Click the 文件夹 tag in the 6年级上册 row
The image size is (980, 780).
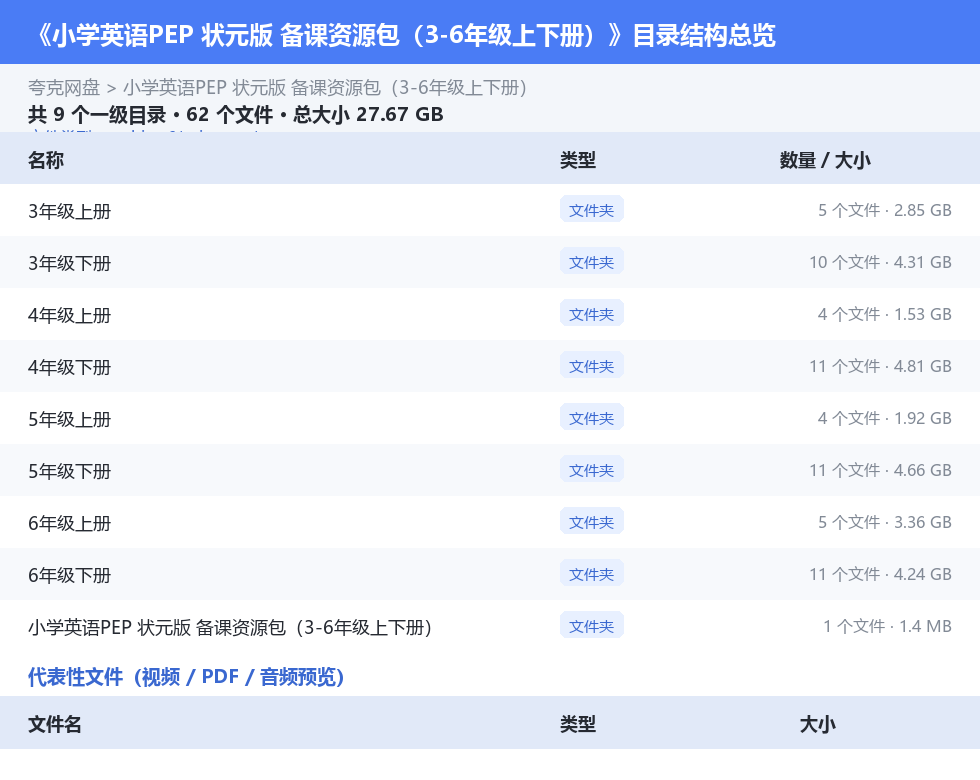[591, 521]
